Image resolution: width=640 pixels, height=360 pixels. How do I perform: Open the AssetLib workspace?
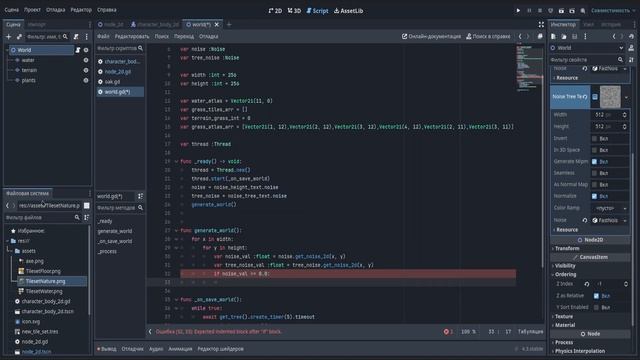point(348,11)
